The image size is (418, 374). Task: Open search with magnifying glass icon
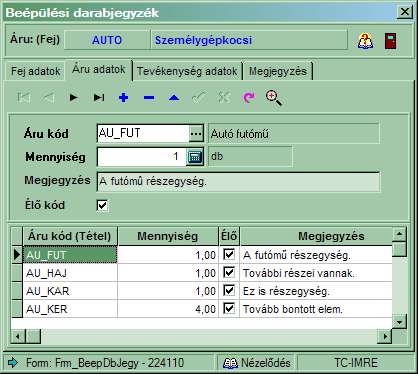274,98
